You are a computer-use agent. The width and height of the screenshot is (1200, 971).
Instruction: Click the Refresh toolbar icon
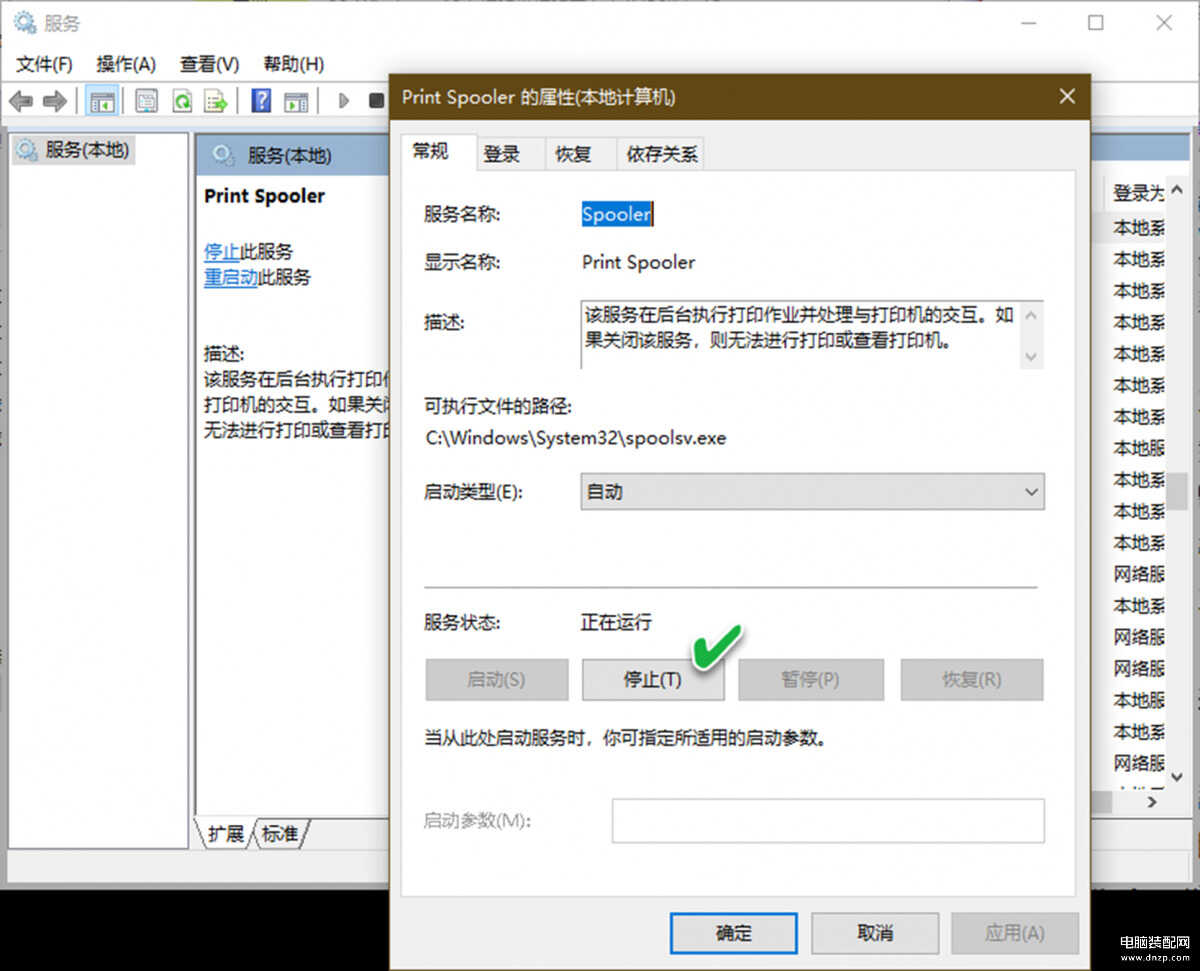pos(182,101)
